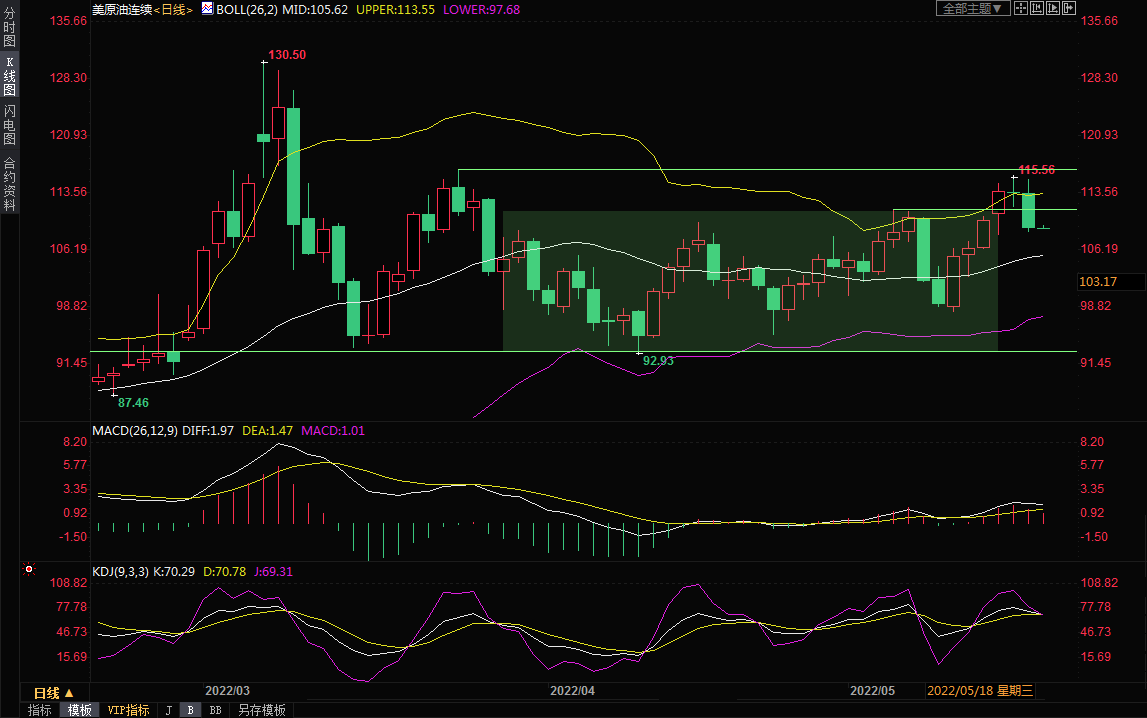Toggle the J template button

[168, 710]
